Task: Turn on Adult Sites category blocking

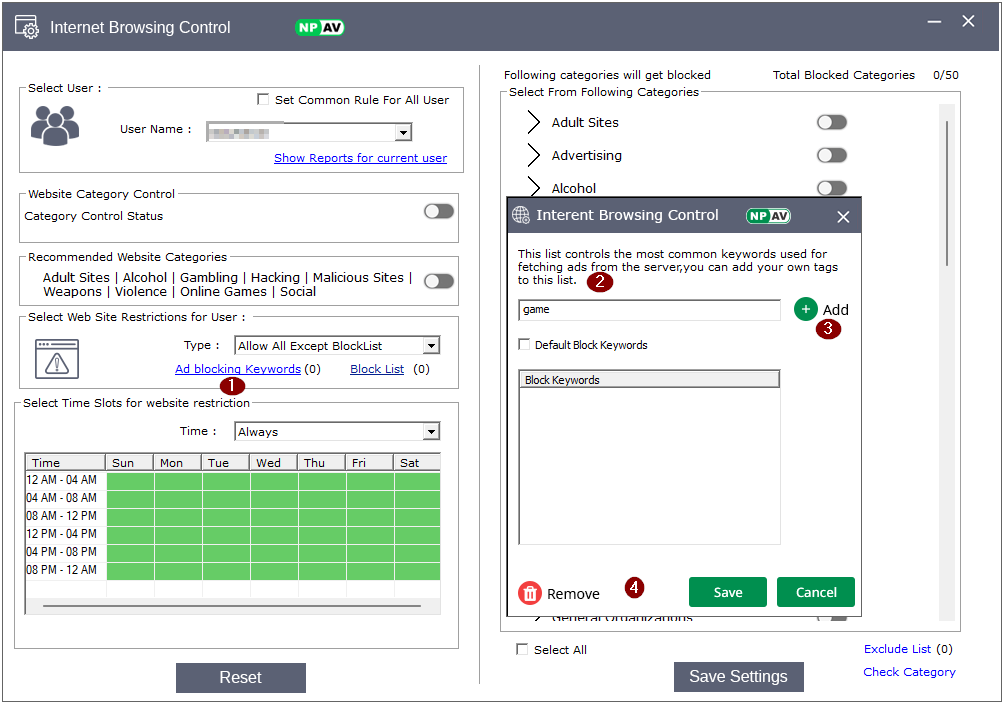Action: [x=831, y=122]
